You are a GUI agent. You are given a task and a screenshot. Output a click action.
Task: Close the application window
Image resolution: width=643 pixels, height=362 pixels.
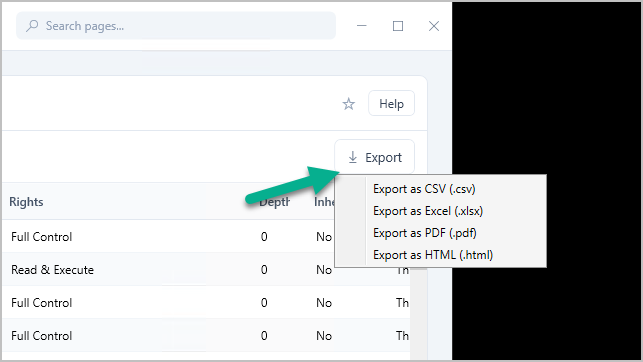click(x=434, y=26)
